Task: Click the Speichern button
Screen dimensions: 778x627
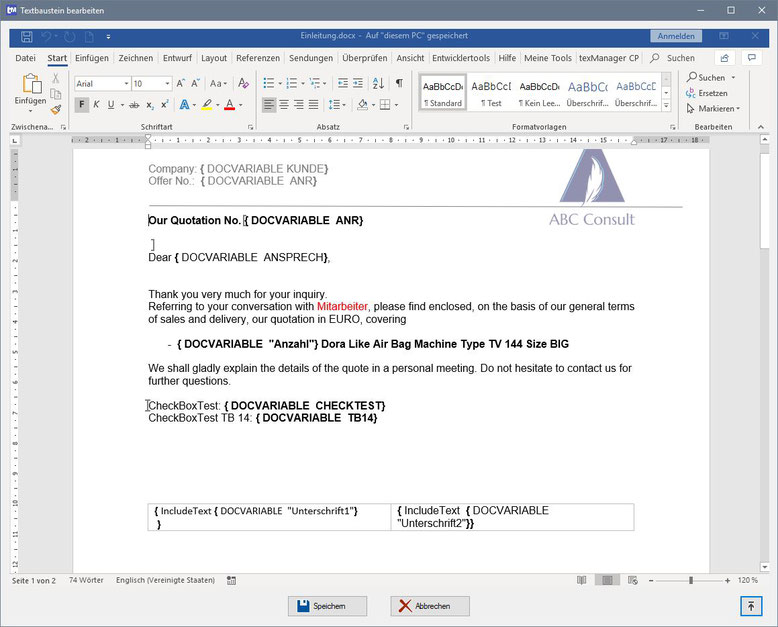Action: (x=327, y=606)
